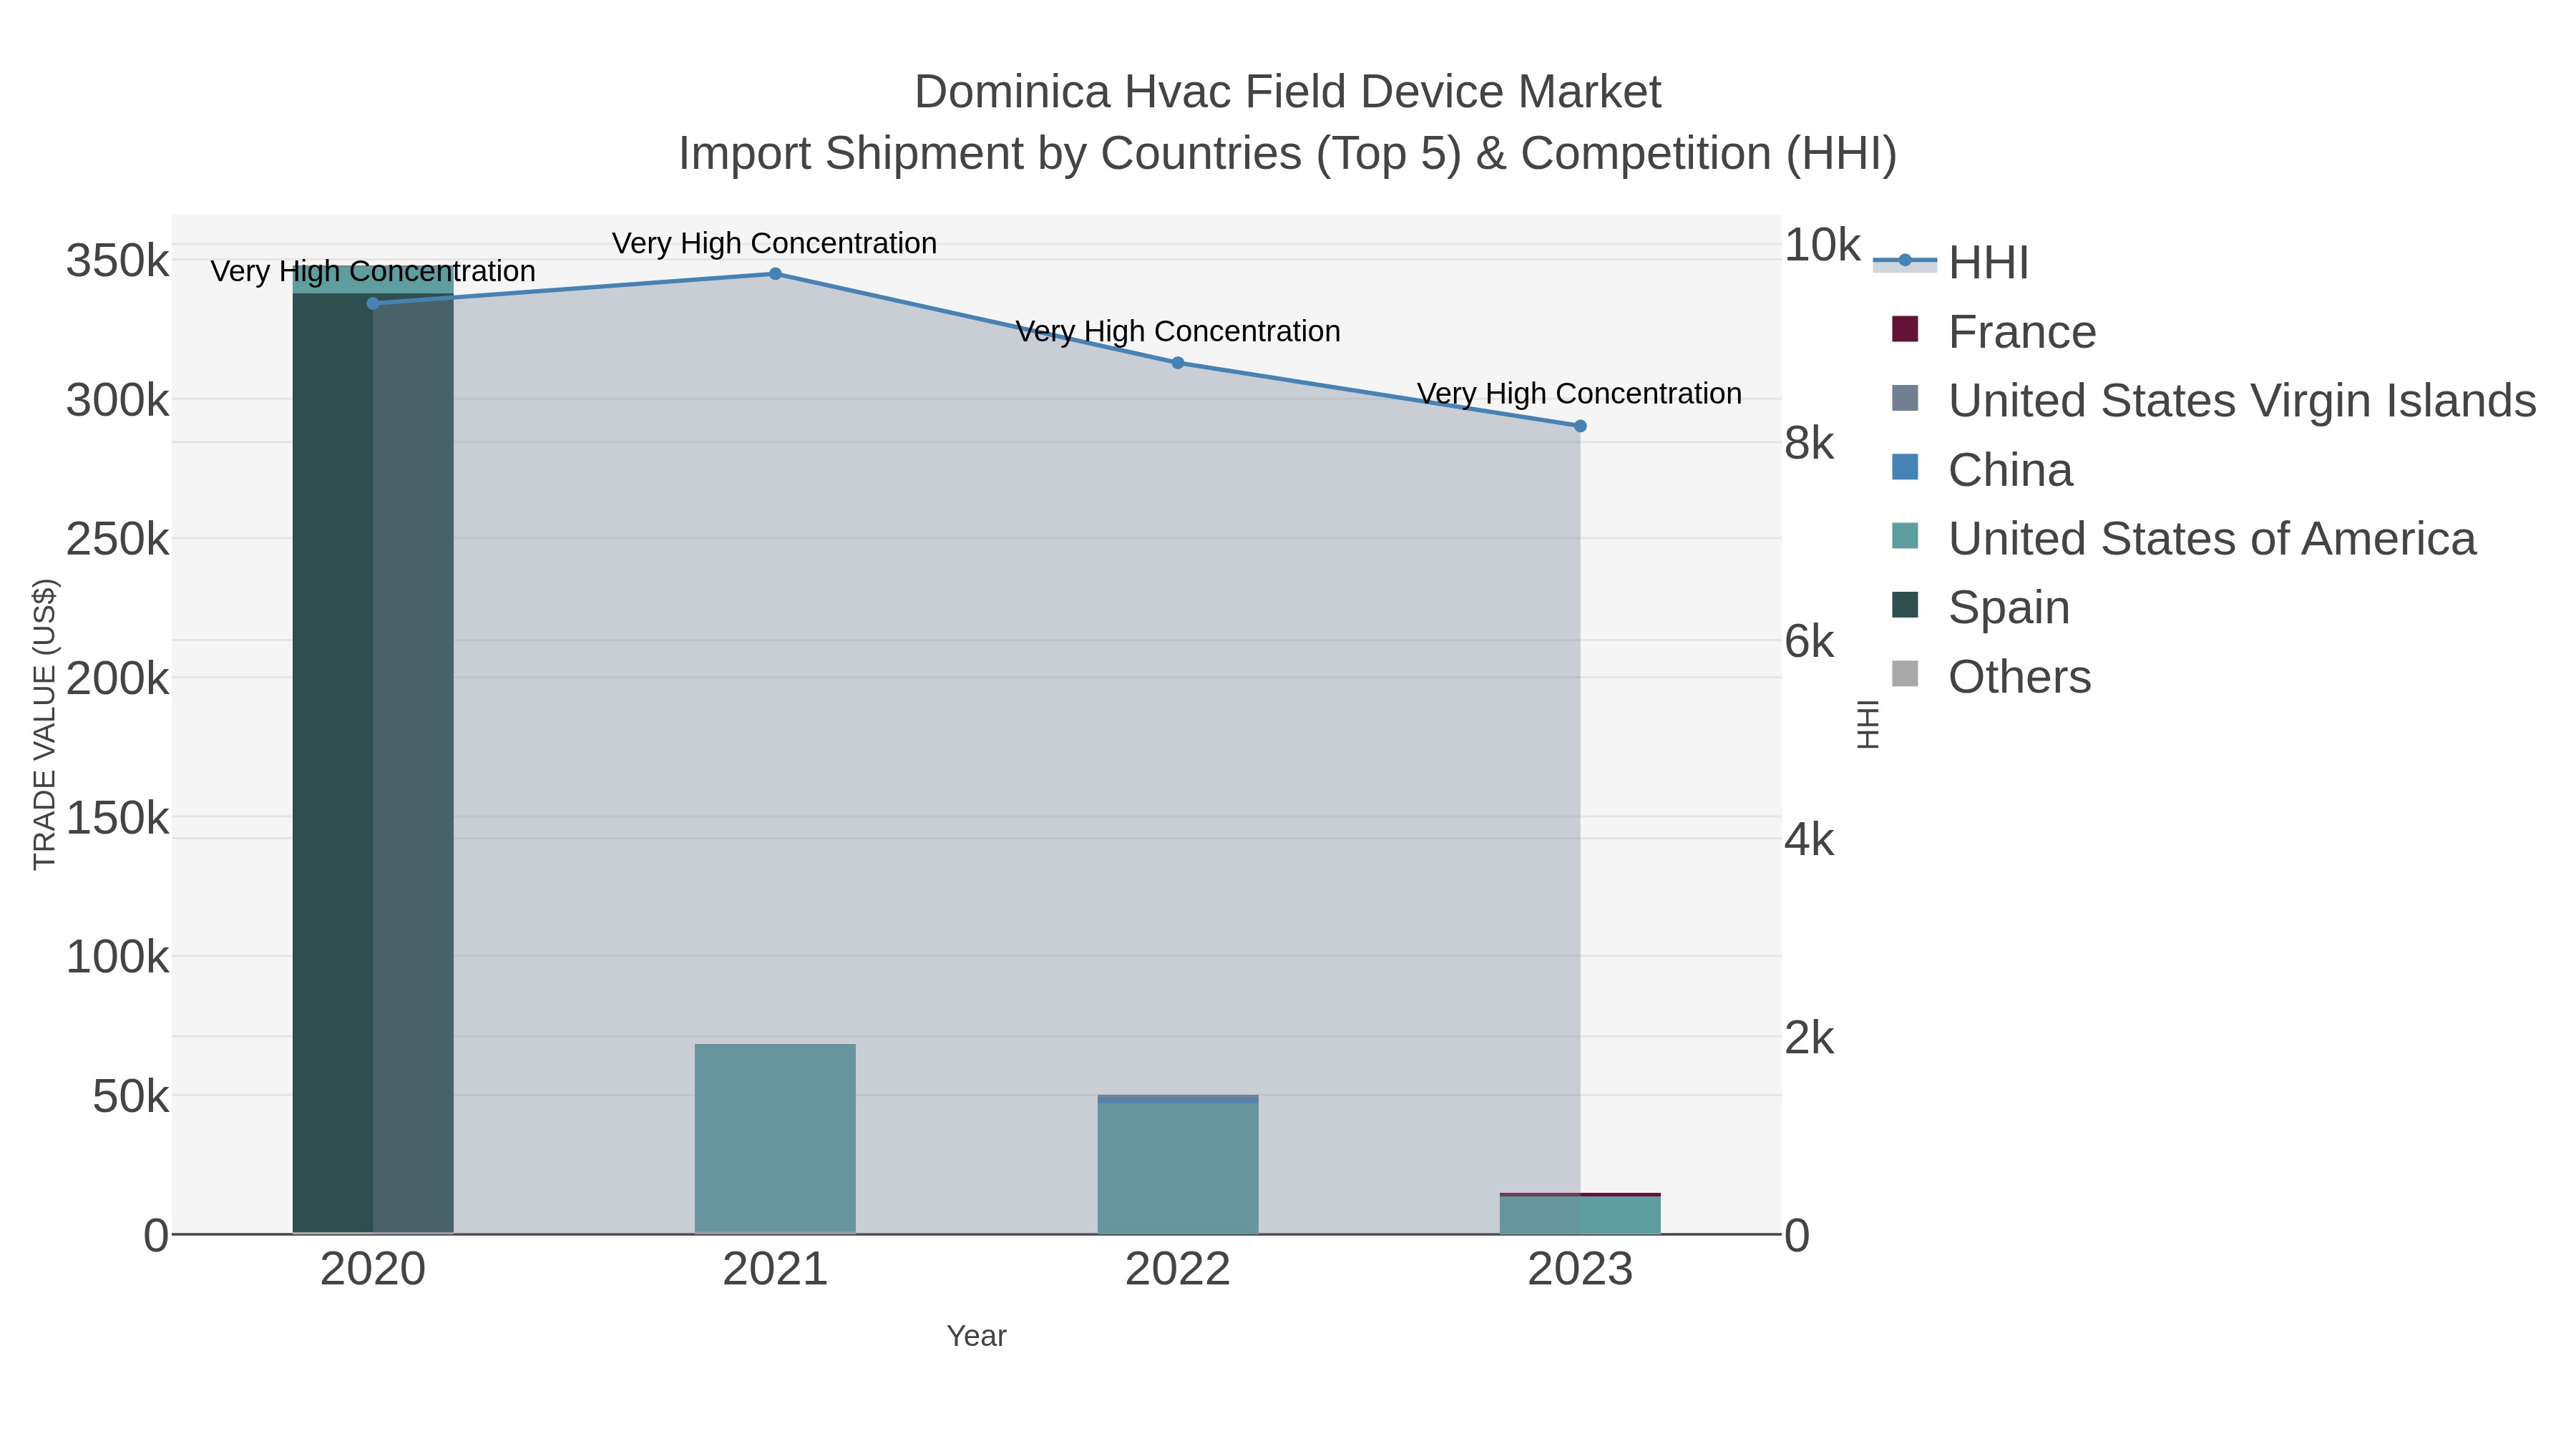
Task: Click the United States Virgin Islands swatch
Action: [x=1905, y=398]
